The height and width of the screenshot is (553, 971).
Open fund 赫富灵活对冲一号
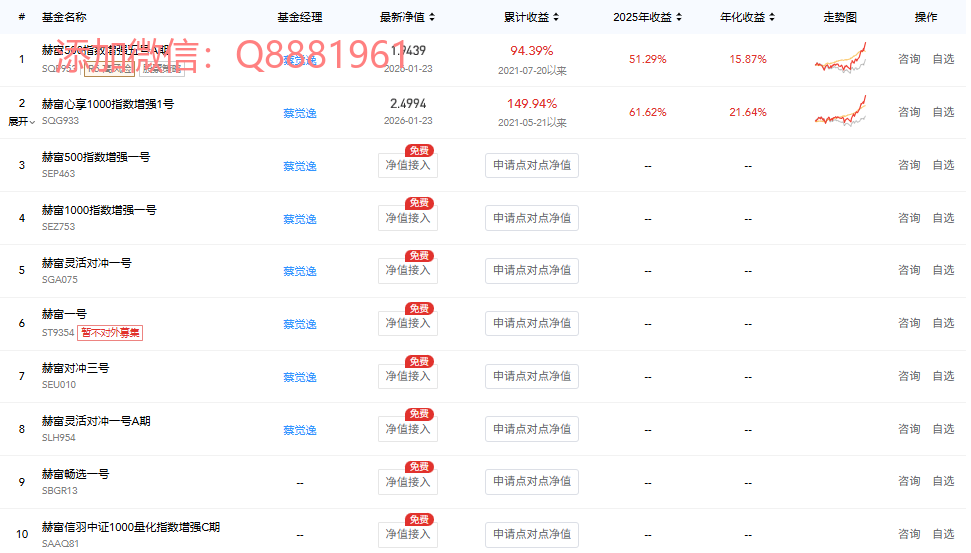(x=86, y=263)
